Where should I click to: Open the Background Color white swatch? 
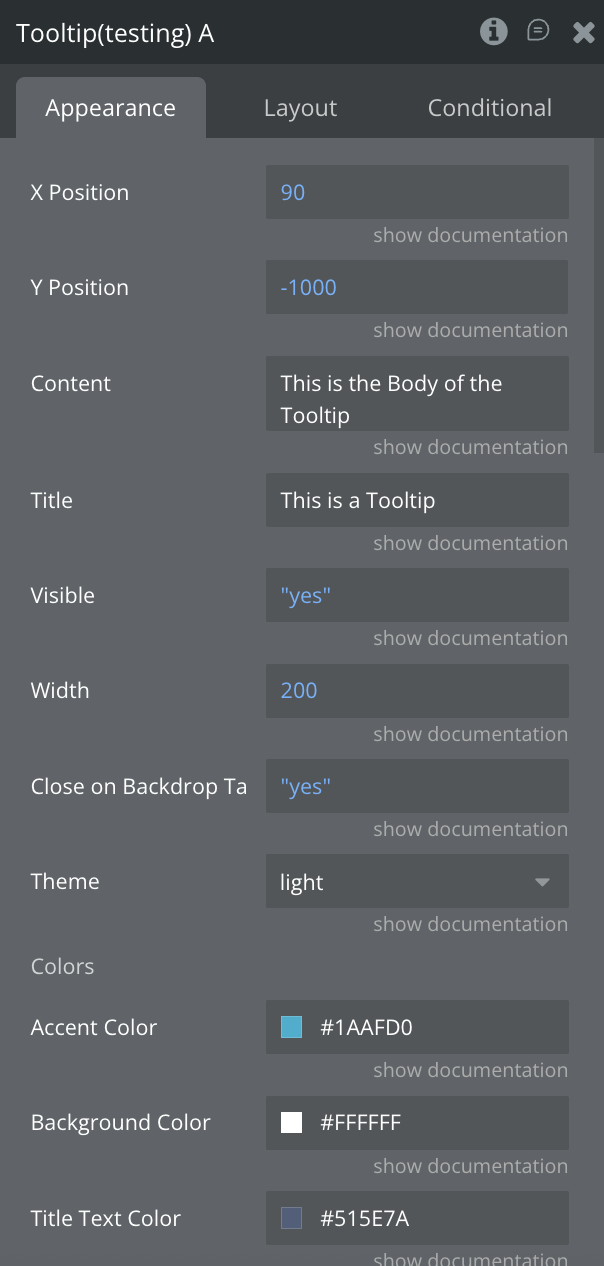[x=291, y=1123]
